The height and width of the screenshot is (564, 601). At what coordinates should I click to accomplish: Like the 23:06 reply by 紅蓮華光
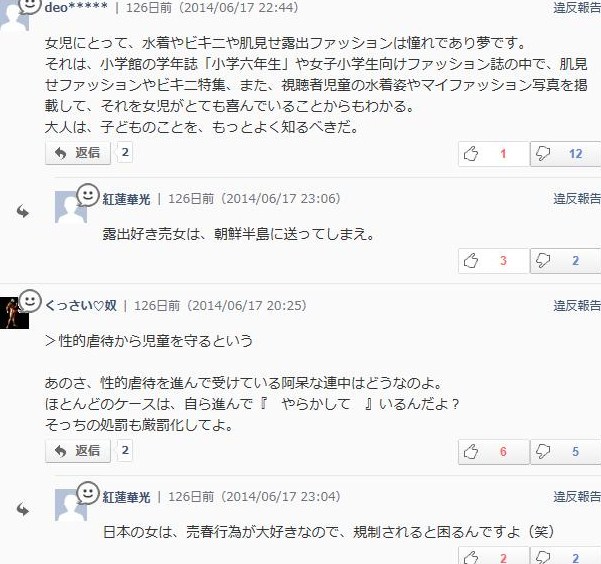pos(493,261)
